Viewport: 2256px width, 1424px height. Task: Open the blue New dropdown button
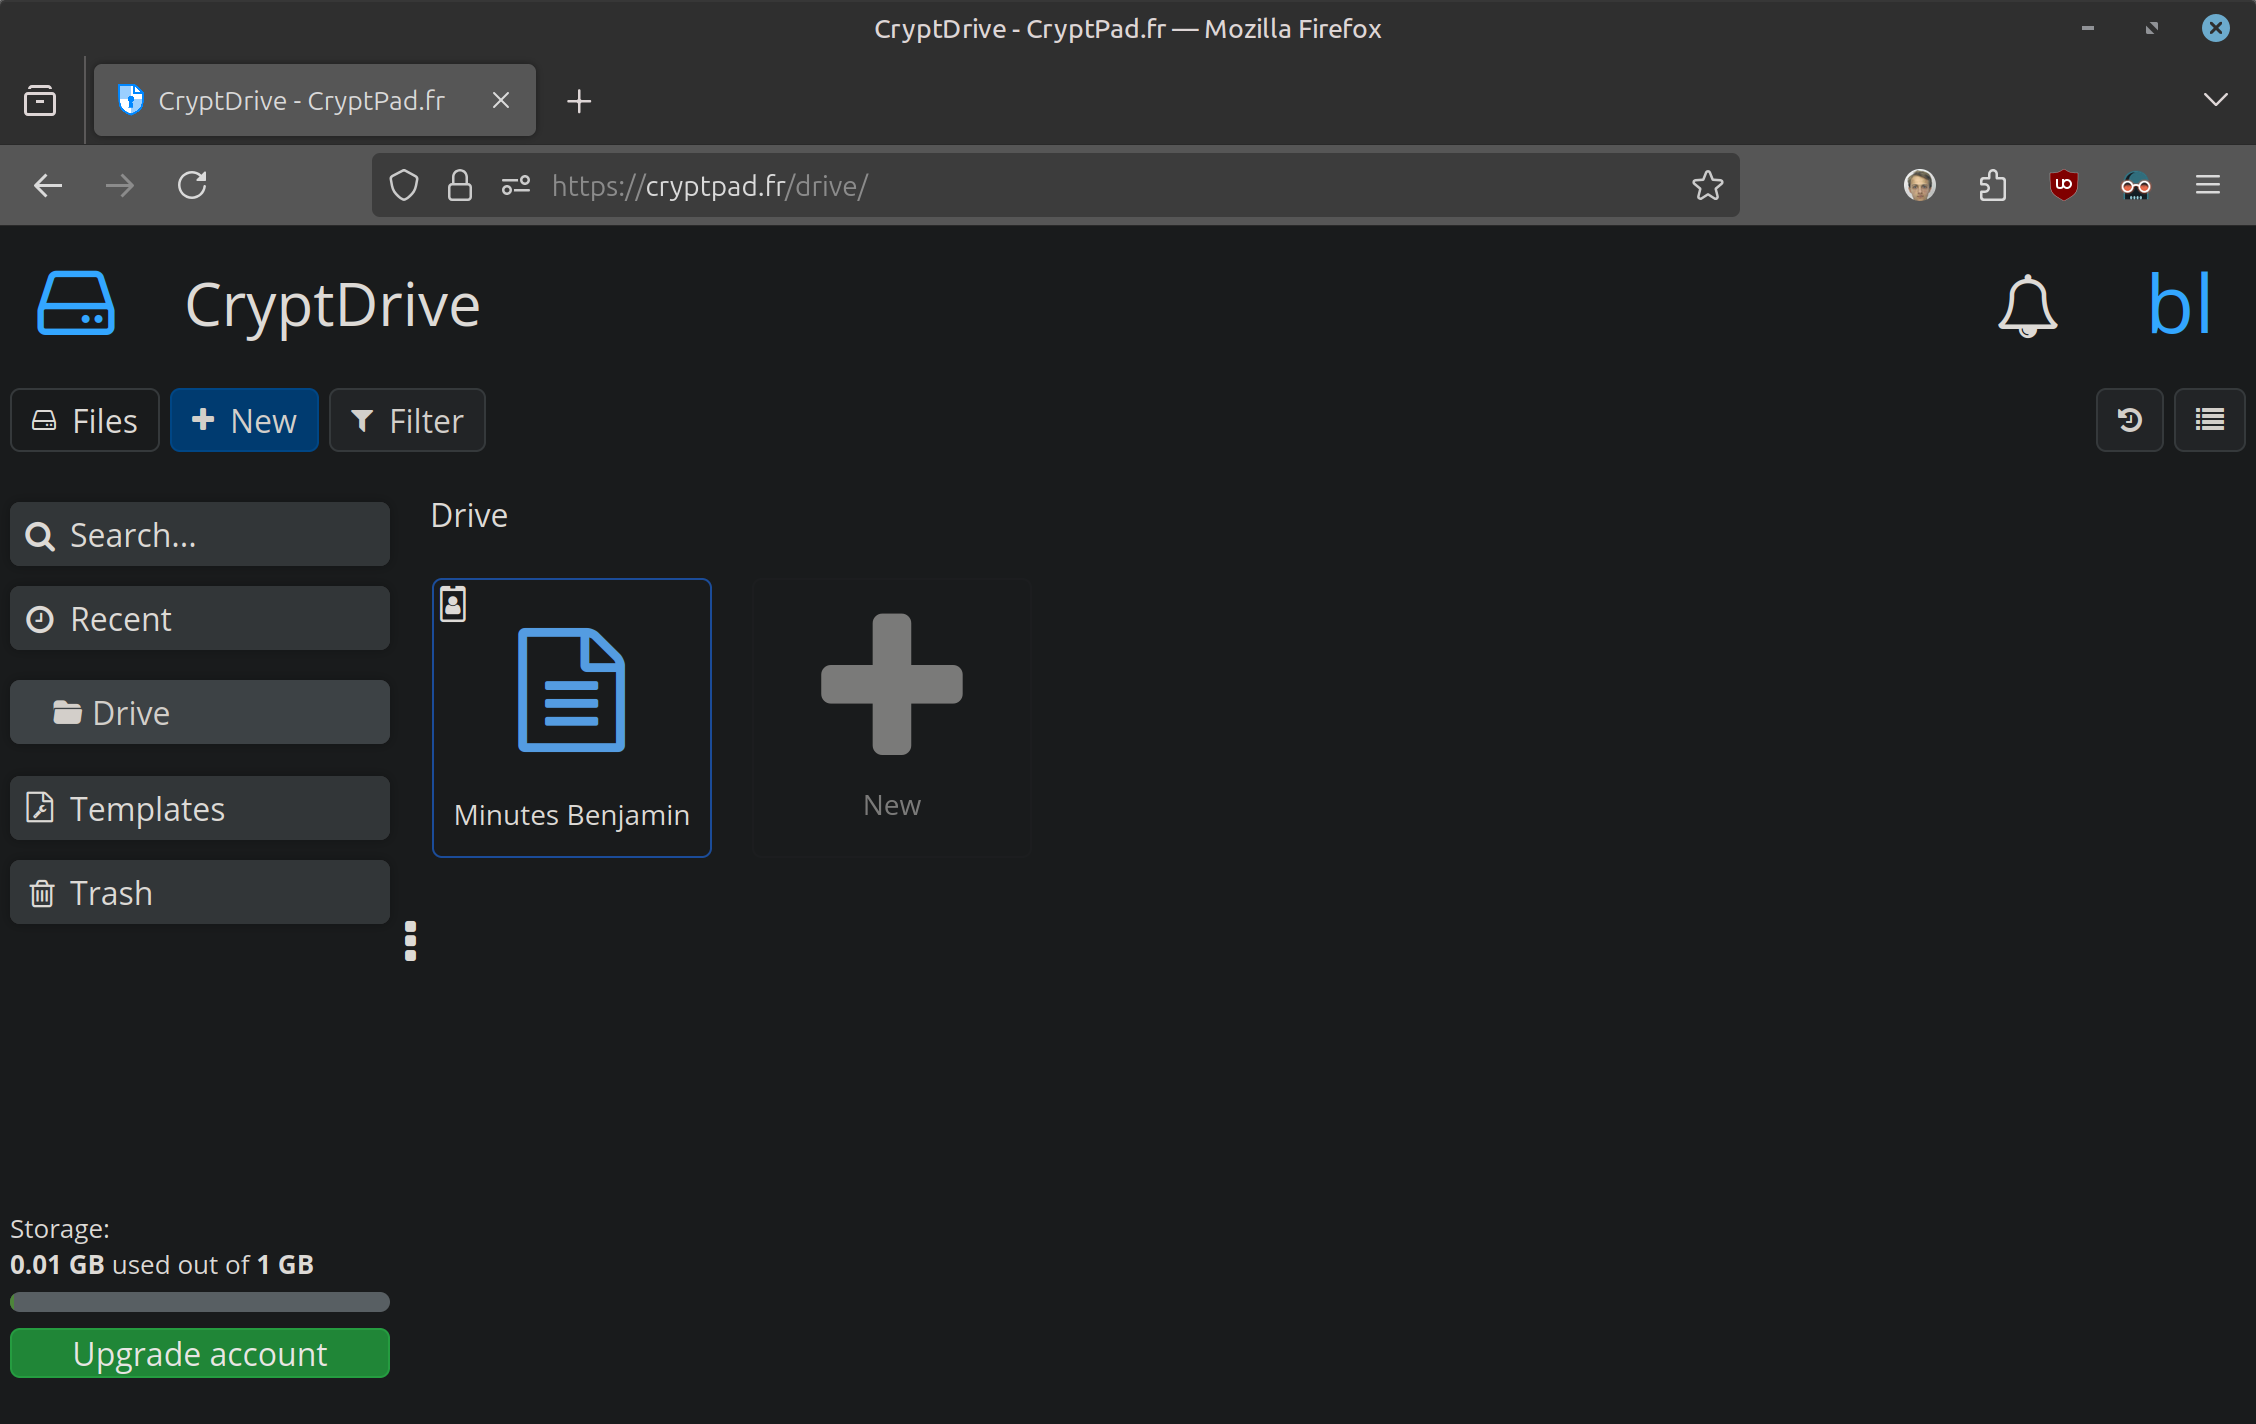coord(244,420)
